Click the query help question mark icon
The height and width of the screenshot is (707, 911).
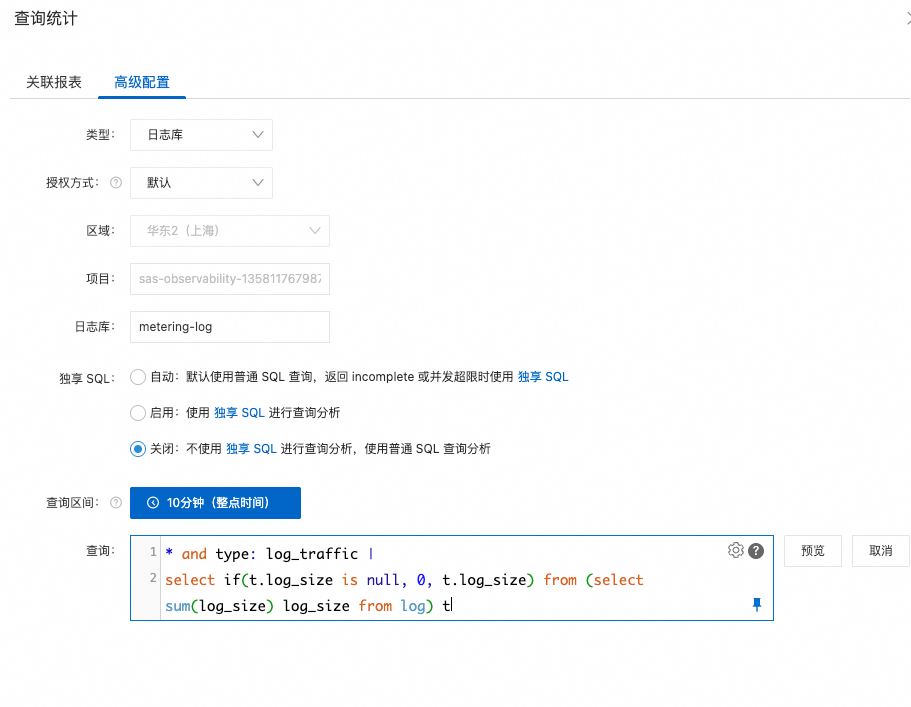(x=756, y=551)
